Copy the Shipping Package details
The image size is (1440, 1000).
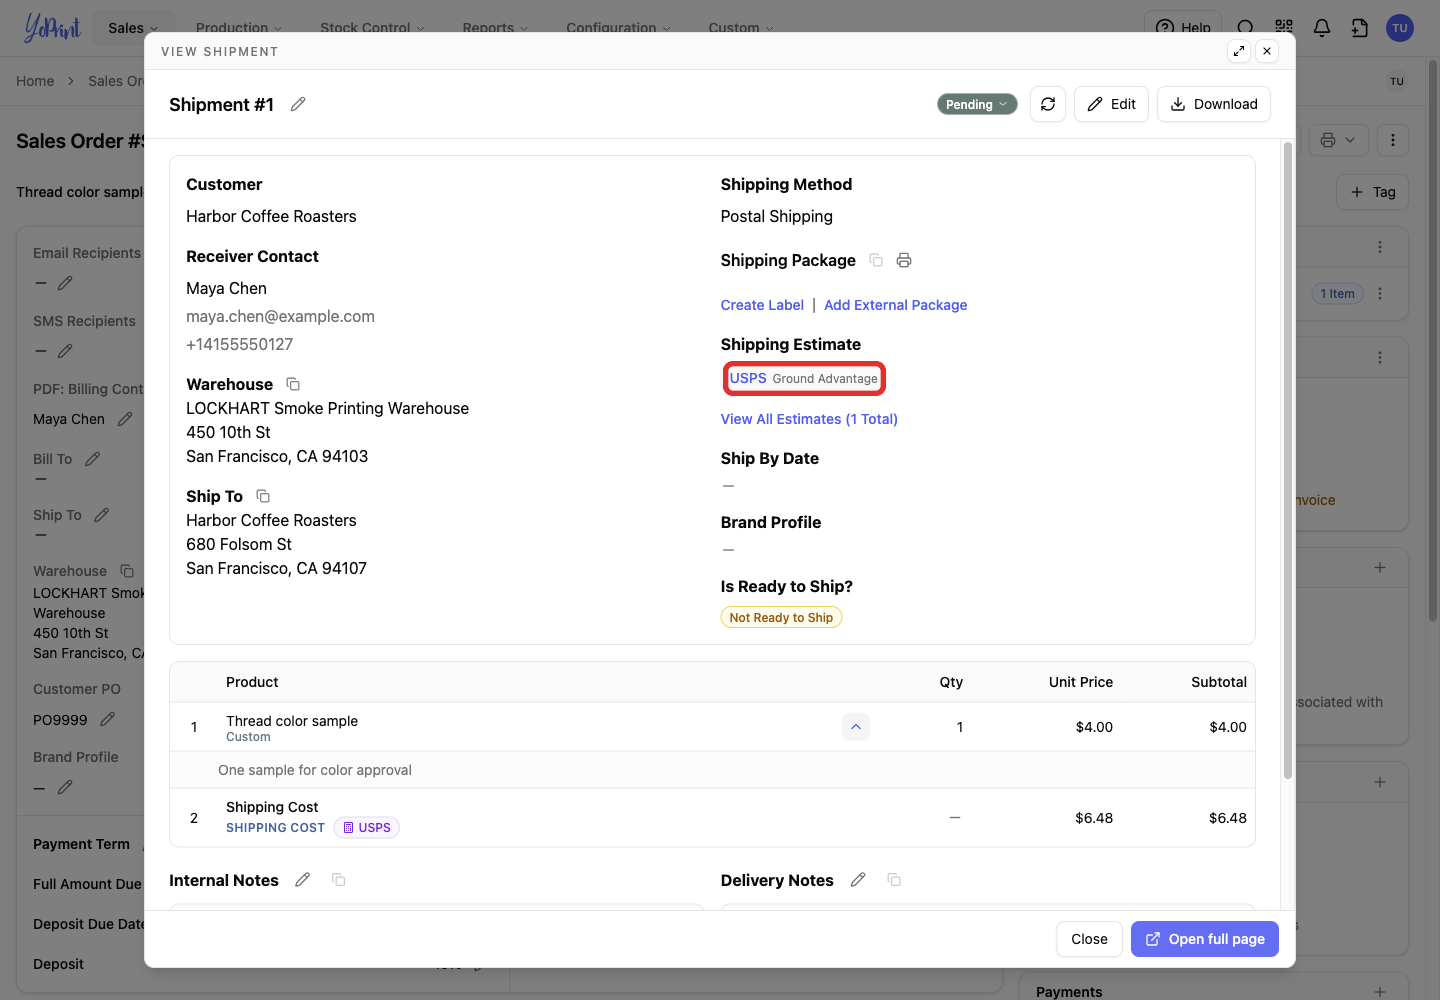point(876,260)
